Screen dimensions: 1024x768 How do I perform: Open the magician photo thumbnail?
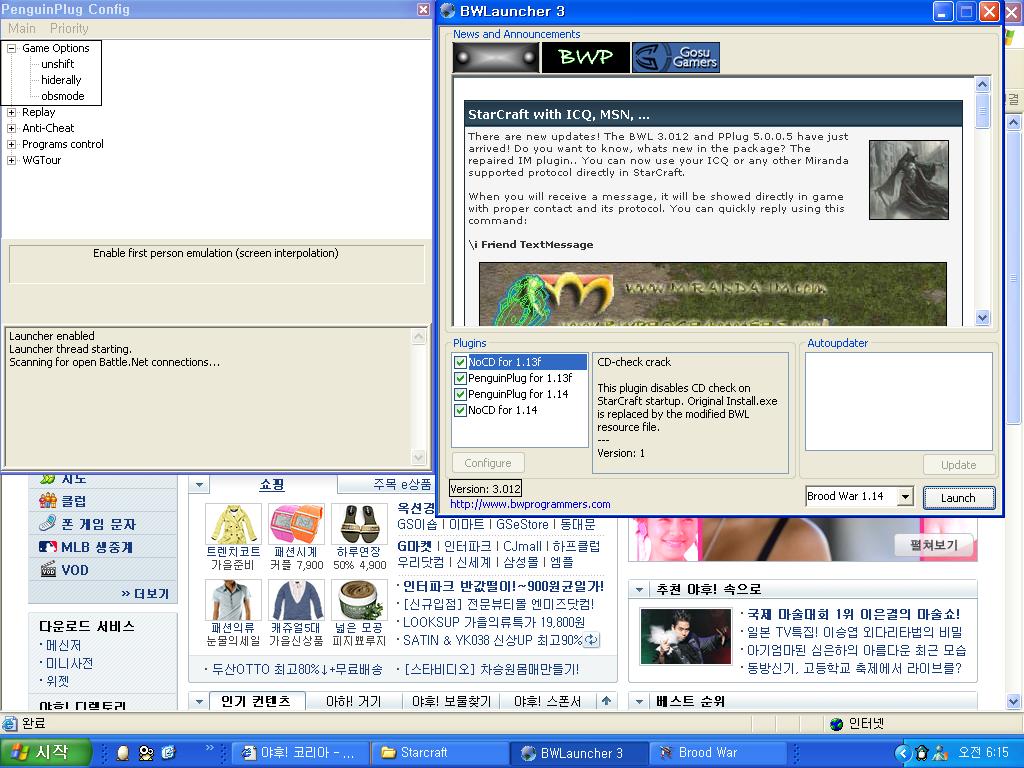686,636
